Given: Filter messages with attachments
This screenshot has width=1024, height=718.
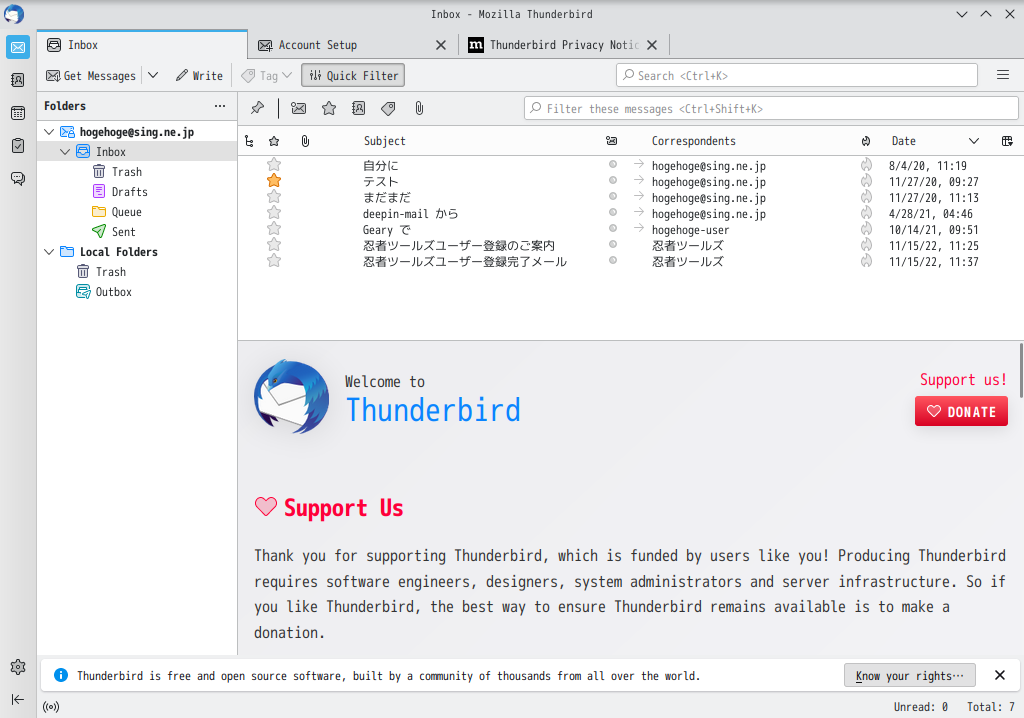Looking at the screenshot, I should click(419, 108).
